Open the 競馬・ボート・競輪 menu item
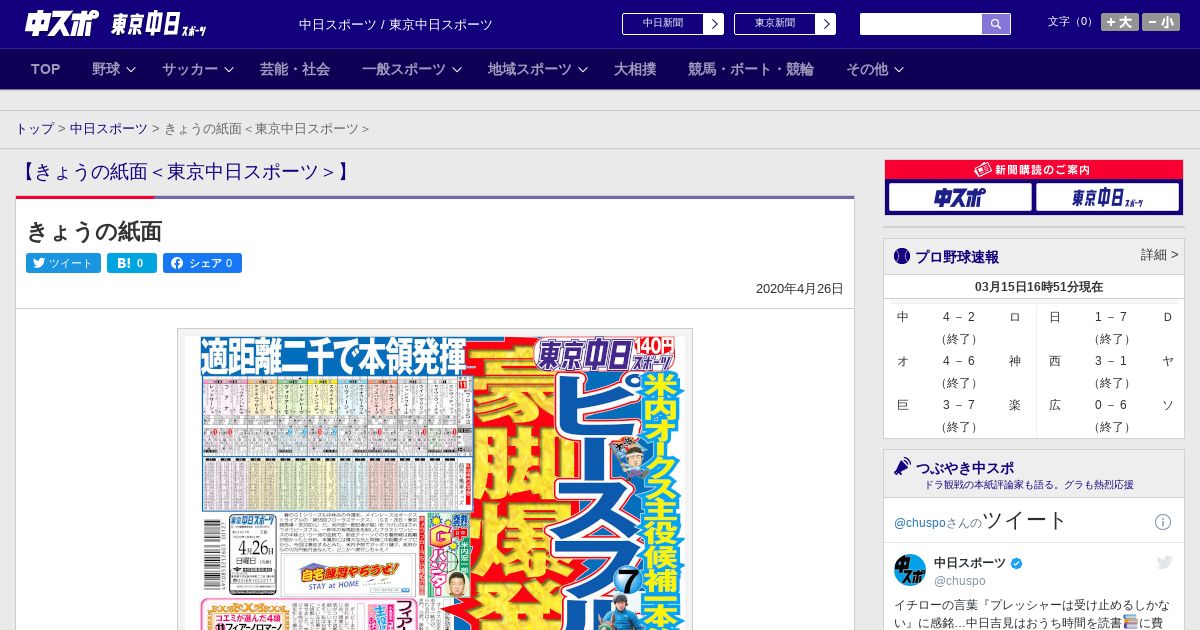Viewport: 1200px width, 630px height. tap(751, 69)
